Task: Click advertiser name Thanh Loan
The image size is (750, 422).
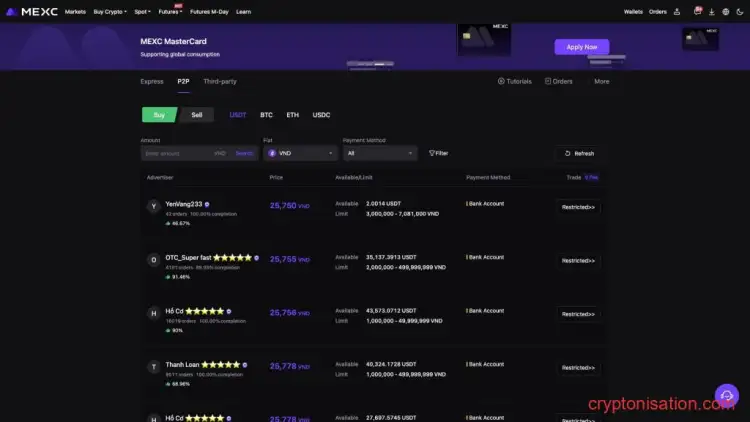Action: 182,365
